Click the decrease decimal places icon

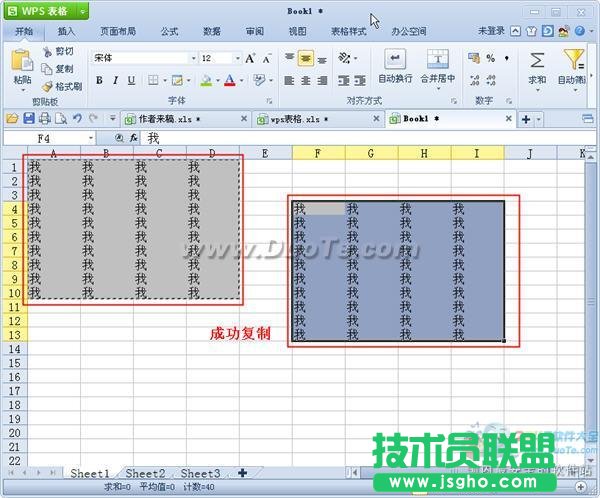pos(491,80)
